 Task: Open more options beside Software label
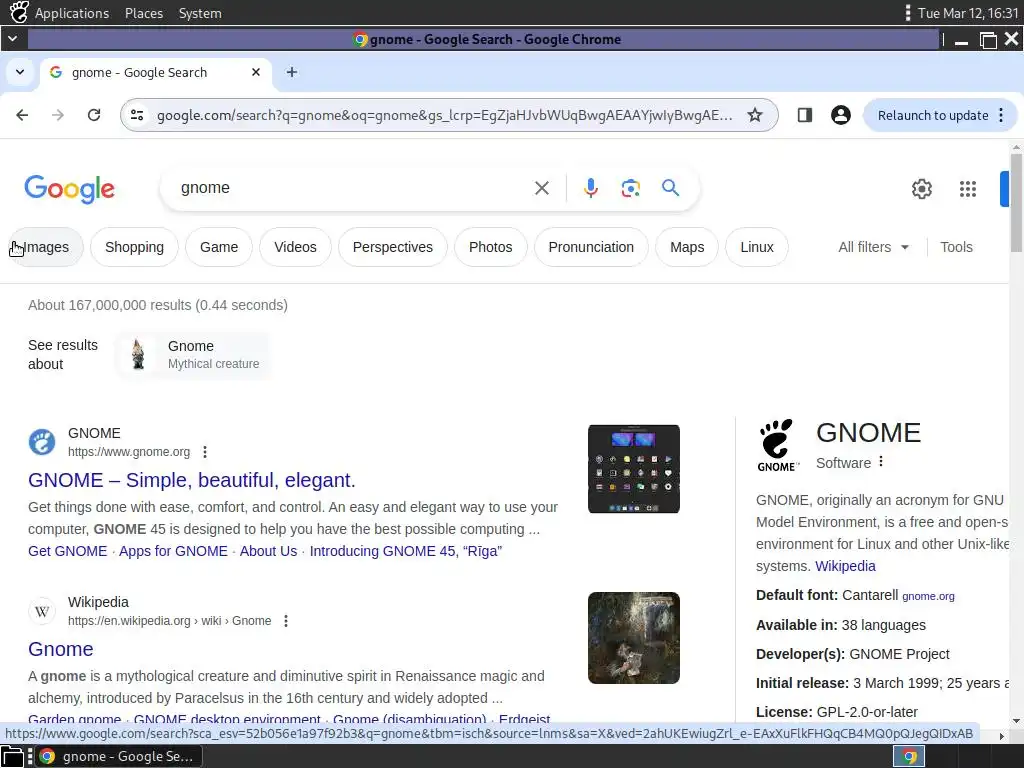[881, 462]
